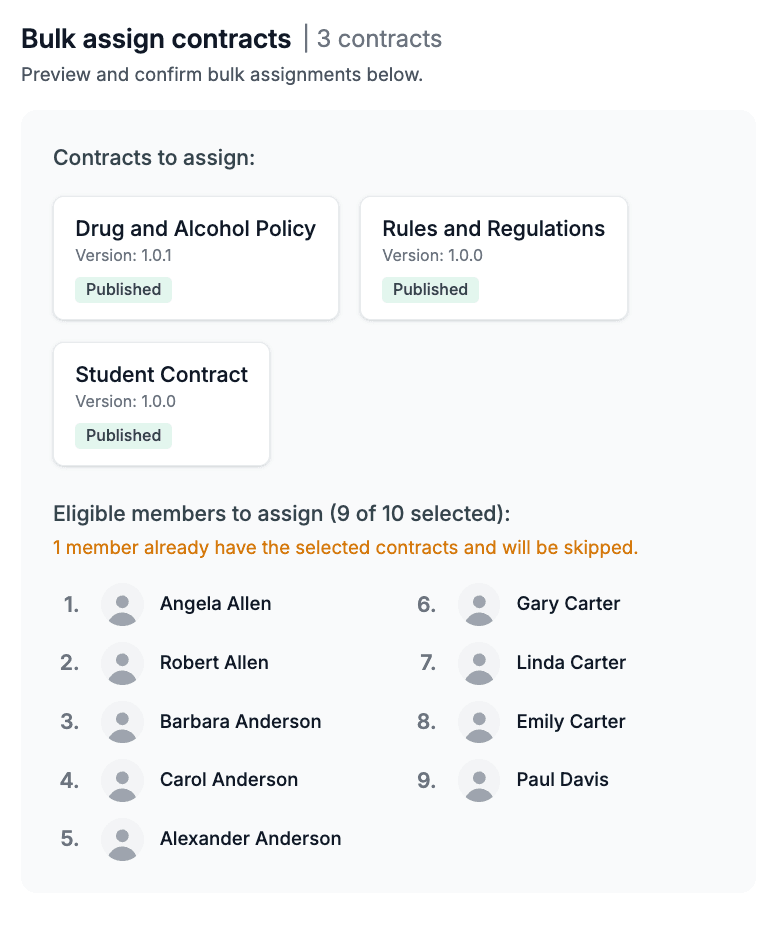774x930 pixels.
Task: Click Carol Anderson's avatar icon
Action: tap(122, 780)
